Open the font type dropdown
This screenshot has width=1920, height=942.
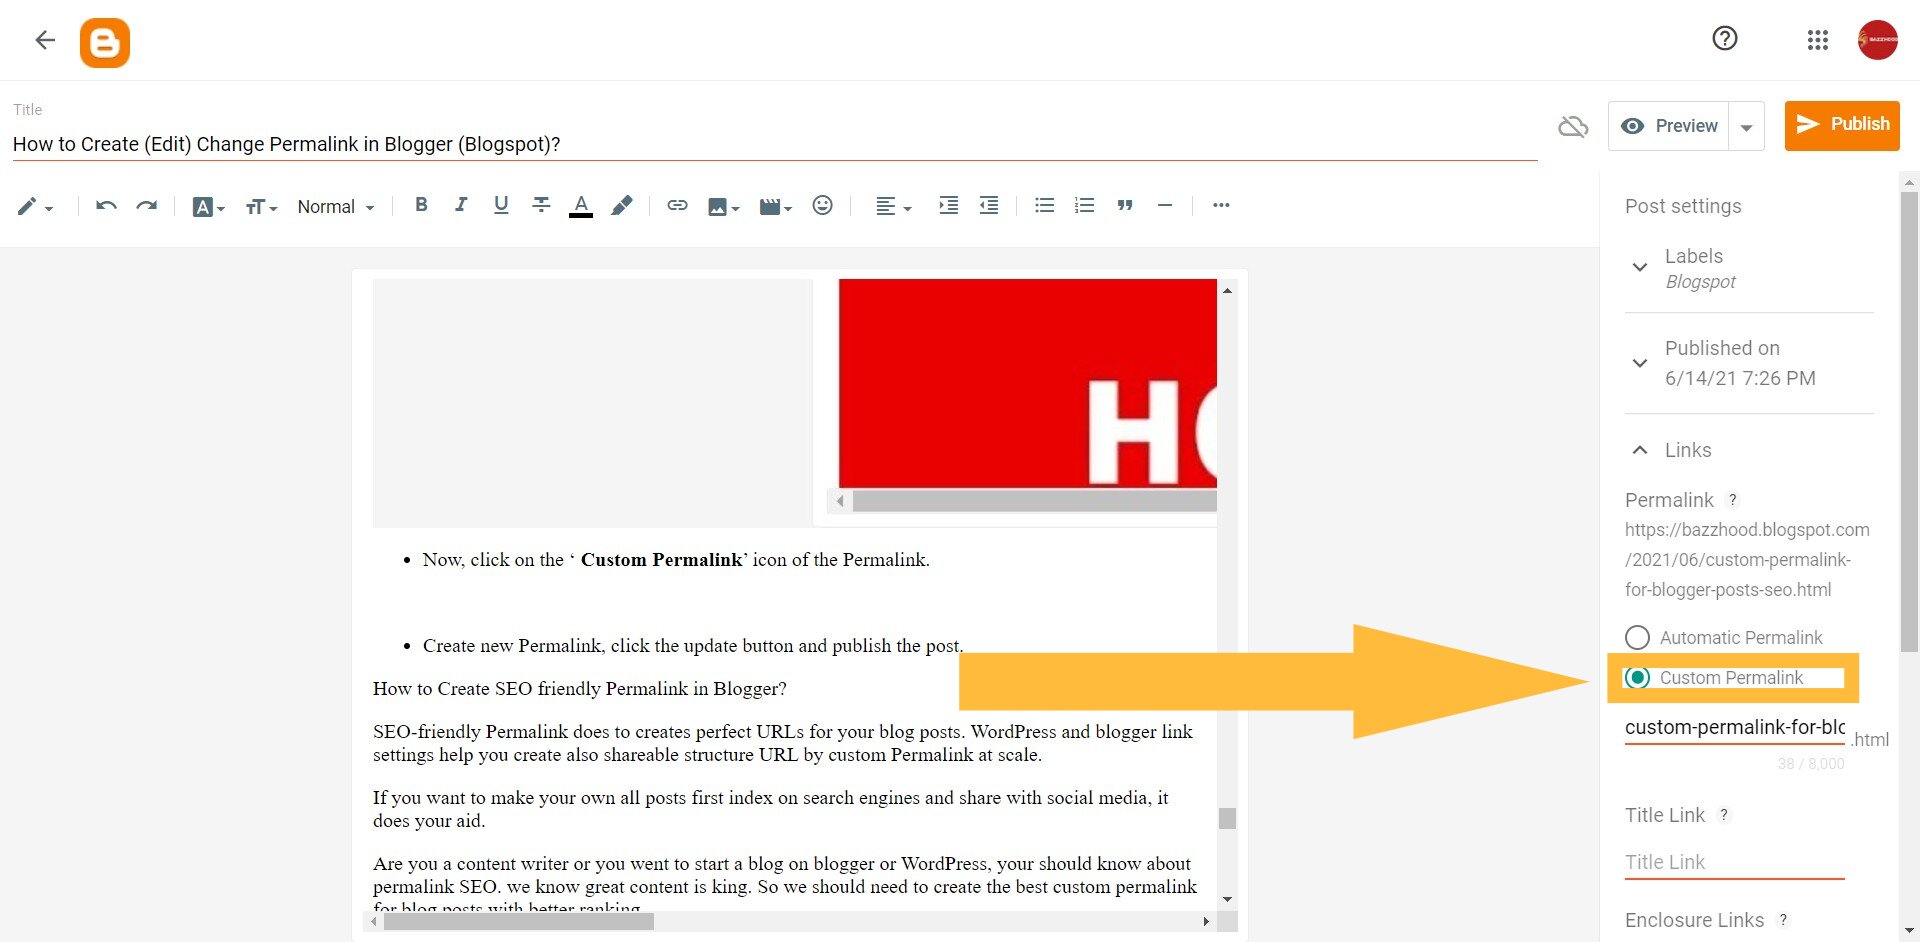click(209, 207)
